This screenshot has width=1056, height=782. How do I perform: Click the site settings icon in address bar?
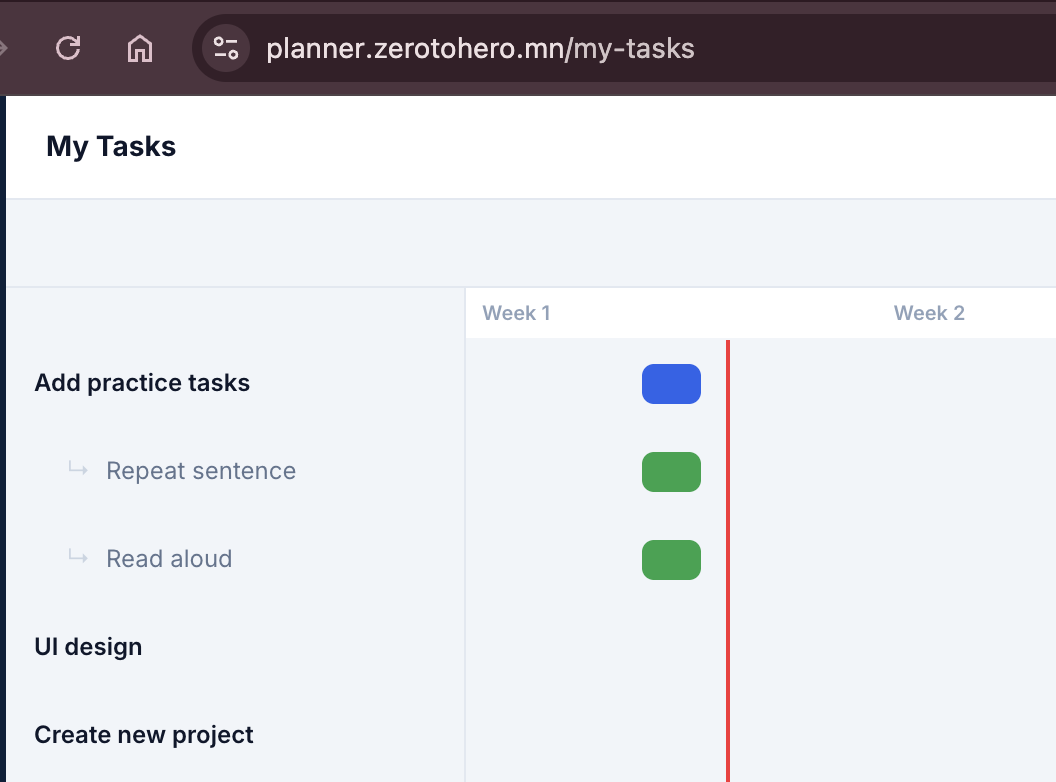pyautogui.click(x=226, y=48)
